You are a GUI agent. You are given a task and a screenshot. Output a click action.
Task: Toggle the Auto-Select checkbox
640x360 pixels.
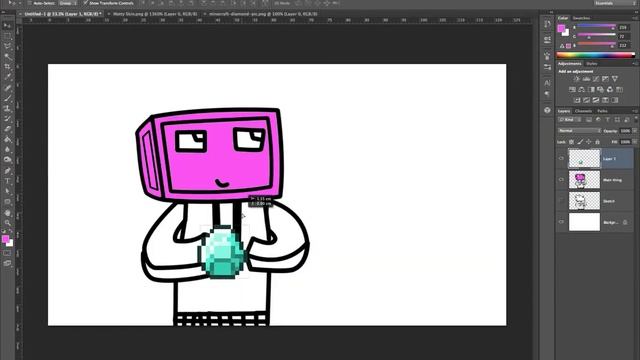pos(30,3)
